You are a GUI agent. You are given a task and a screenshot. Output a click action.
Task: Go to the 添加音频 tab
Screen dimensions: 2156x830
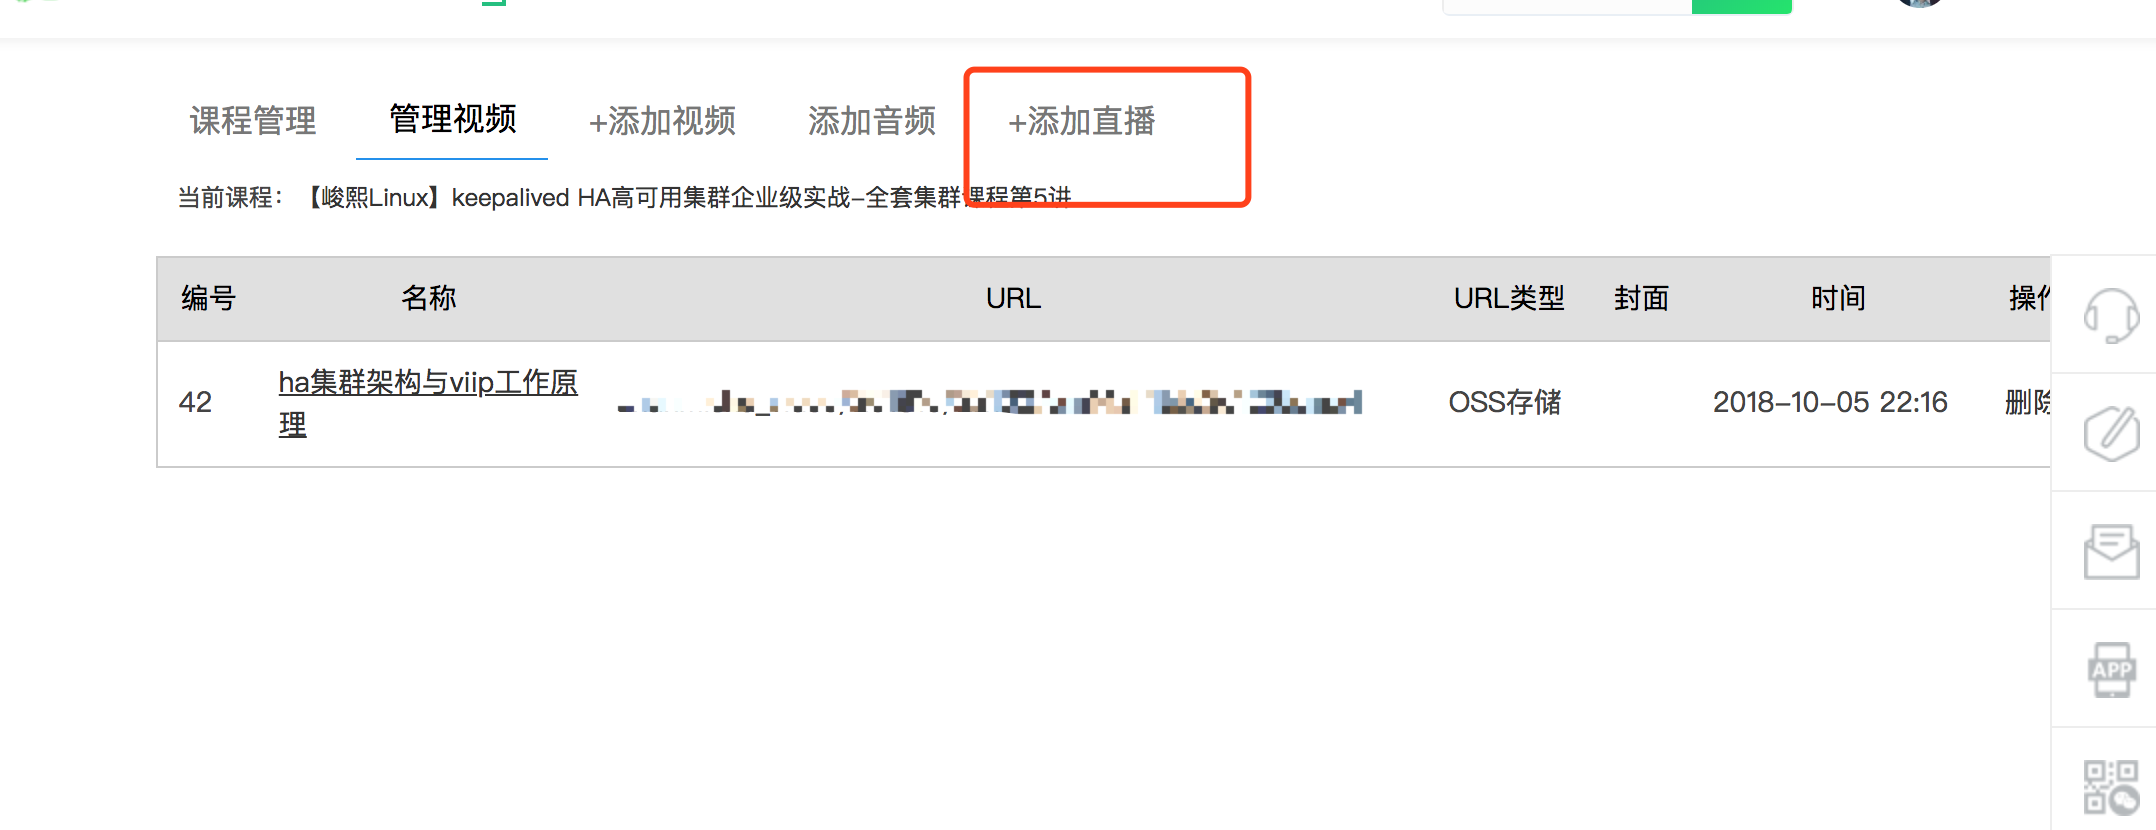[872, 121]
